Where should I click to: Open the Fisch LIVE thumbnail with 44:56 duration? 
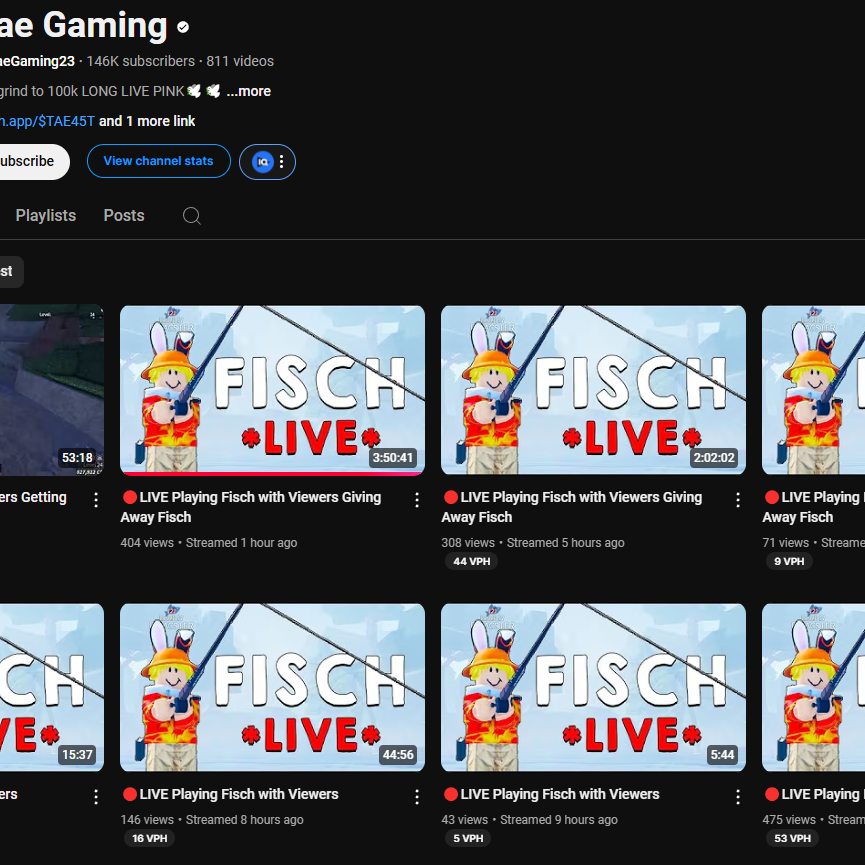click(x=273, y=687)
